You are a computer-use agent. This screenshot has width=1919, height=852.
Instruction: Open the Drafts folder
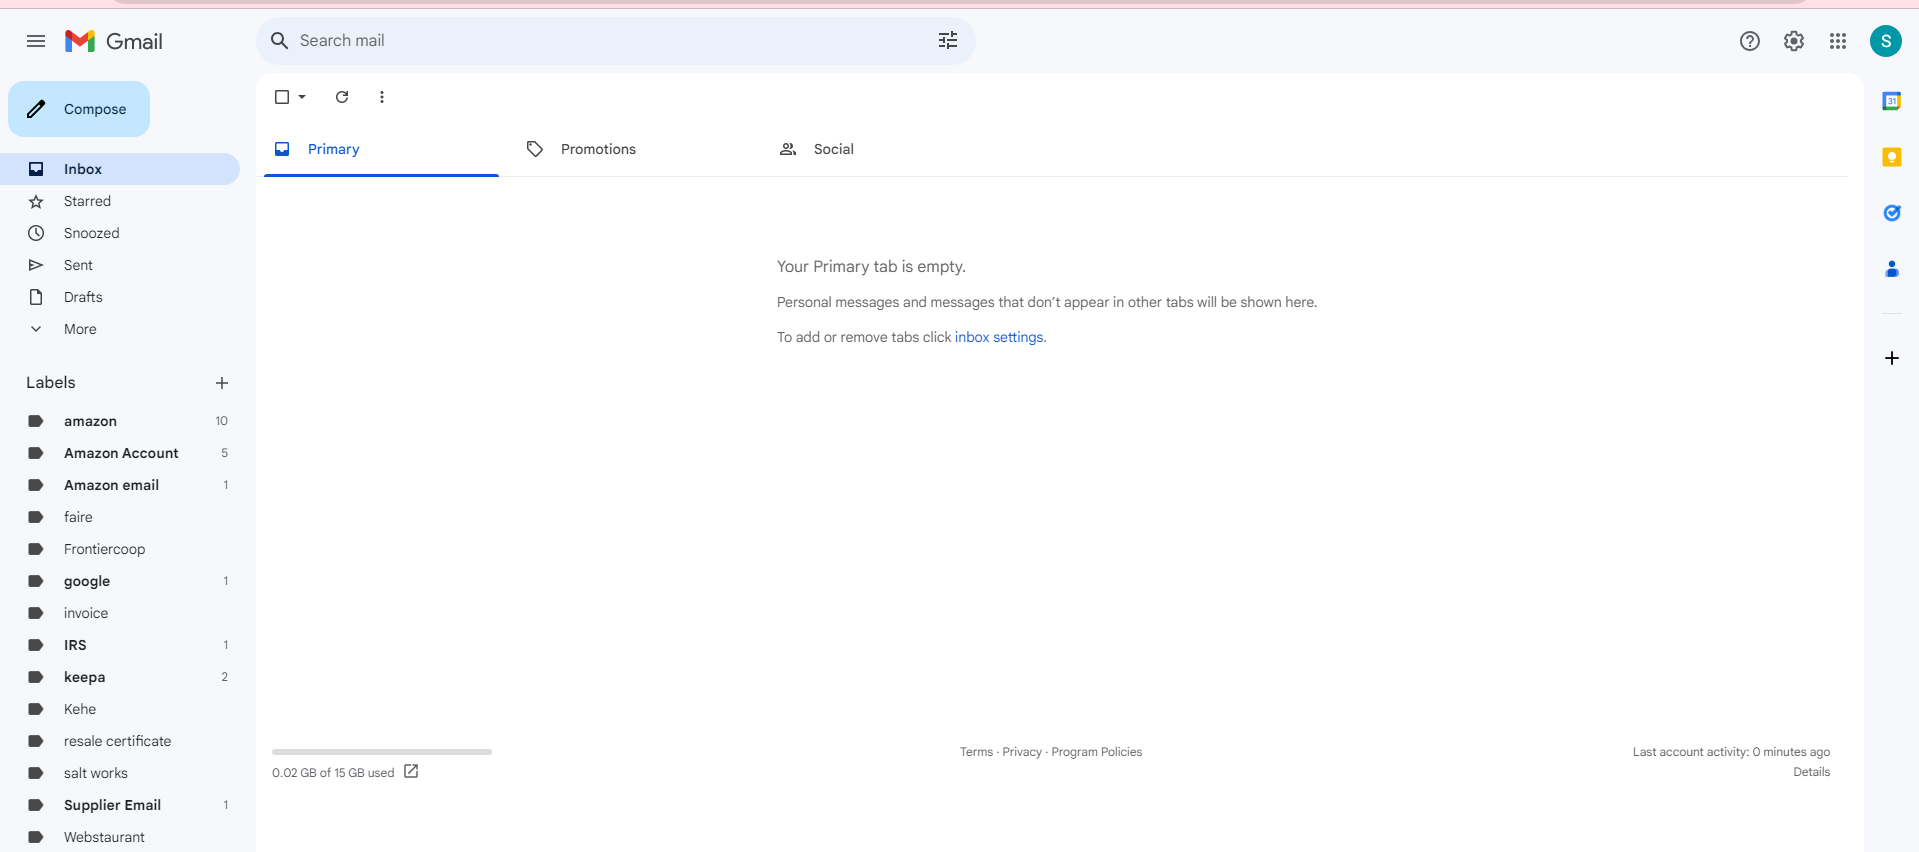click(x=120, y=297)
